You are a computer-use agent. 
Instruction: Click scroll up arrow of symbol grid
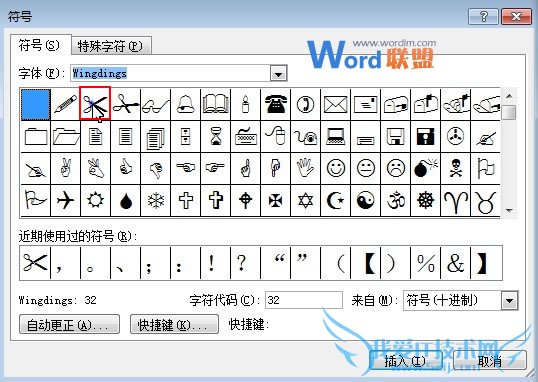click(510, 96)
